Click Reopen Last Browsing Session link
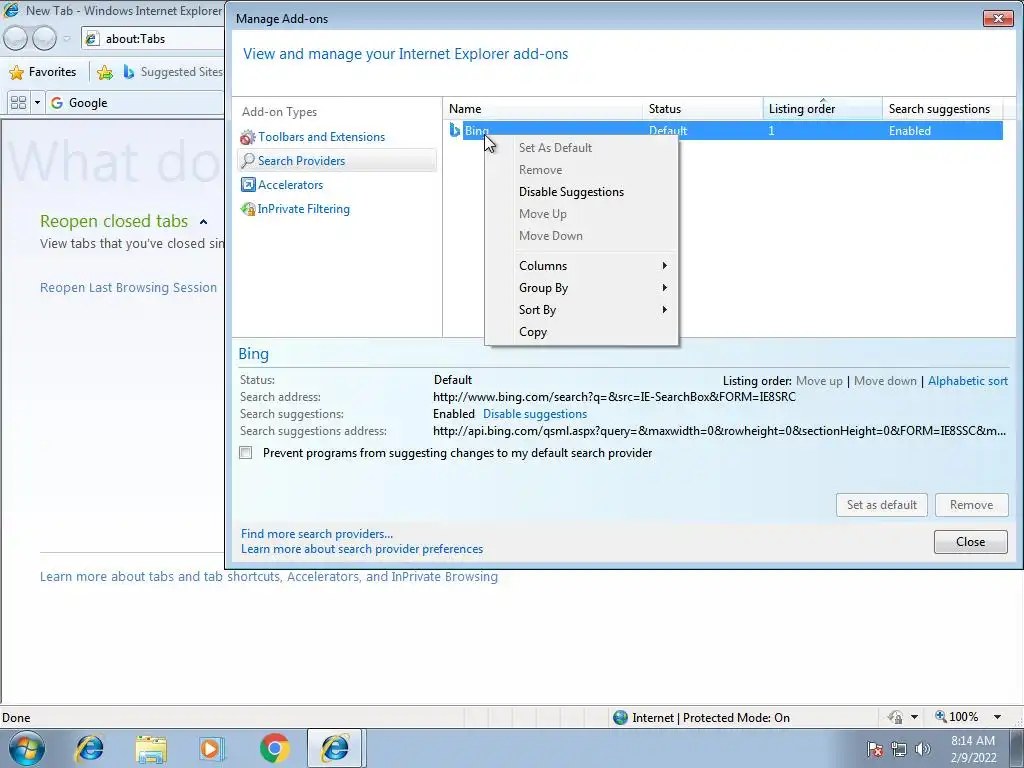1024x768 pixels. (x=128, y=287)
